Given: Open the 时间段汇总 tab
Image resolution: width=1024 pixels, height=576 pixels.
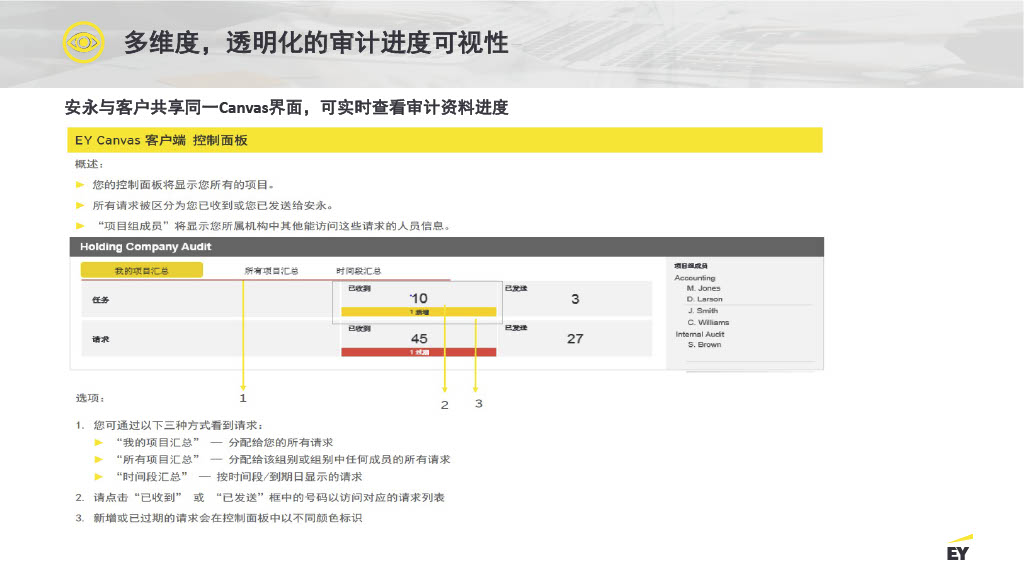Looking at the screenshot, I should point(359,270).
